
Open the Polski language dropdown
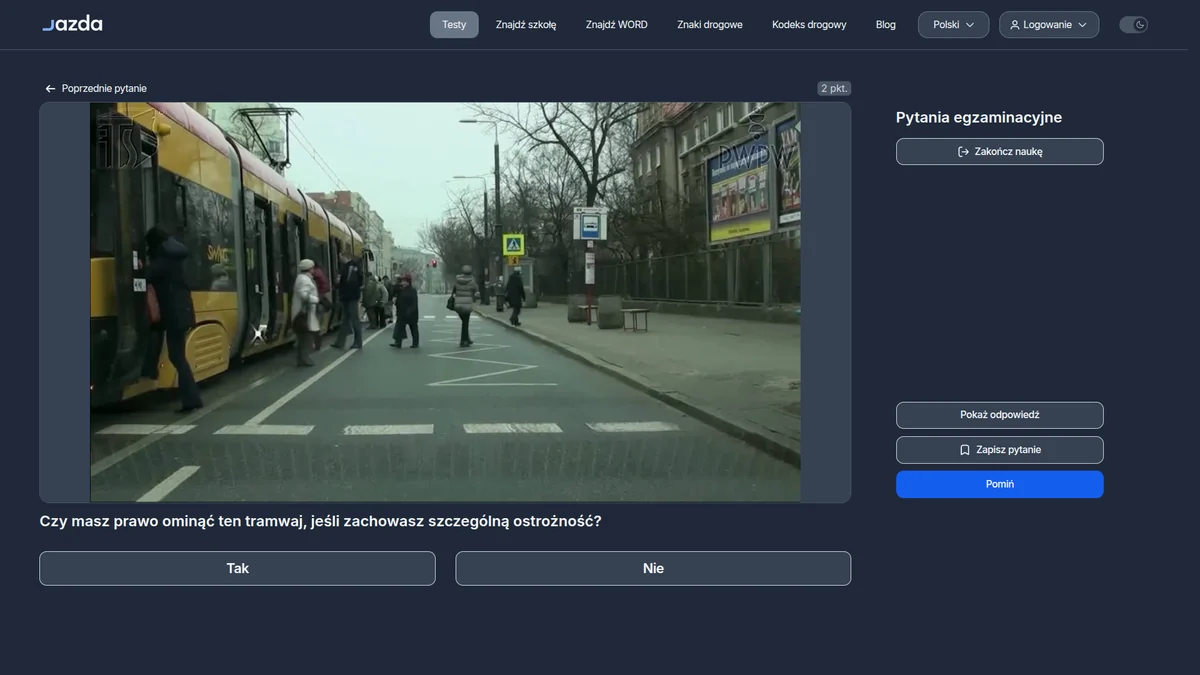pos(953,25)
